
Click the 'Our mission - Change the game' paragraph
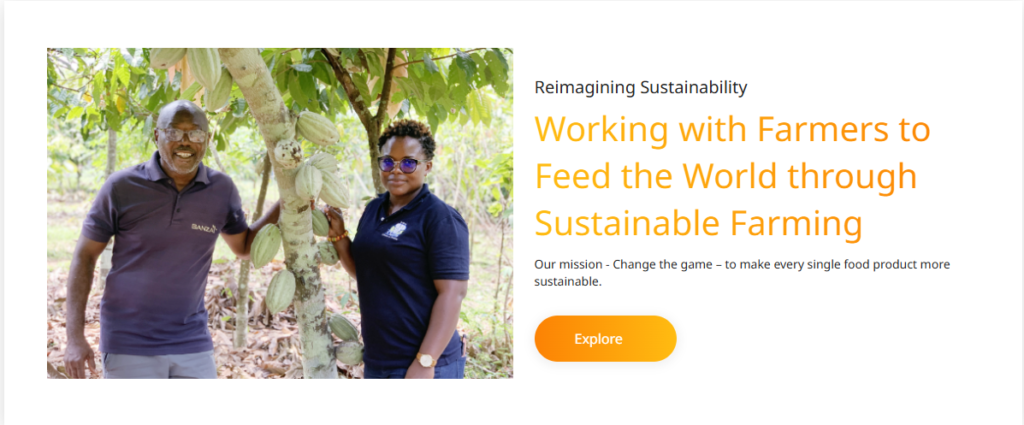click(742, 274)
